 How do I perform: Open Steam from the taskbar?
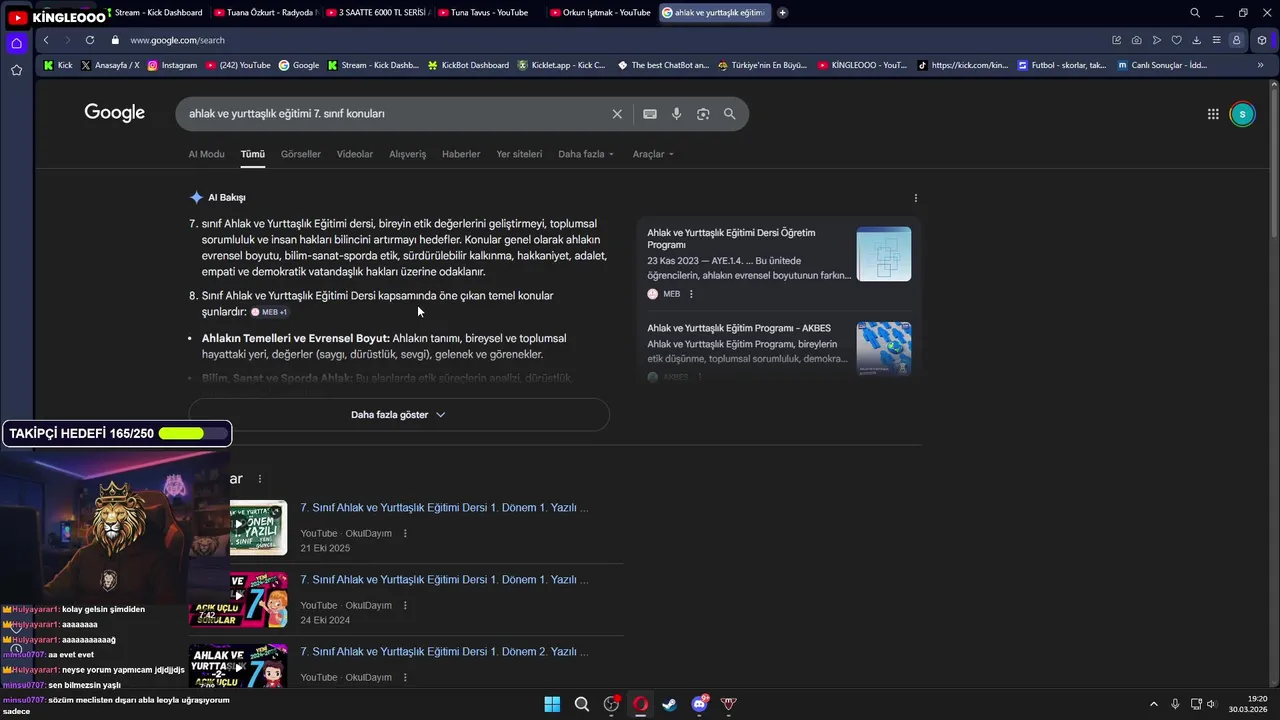(670, 704)
